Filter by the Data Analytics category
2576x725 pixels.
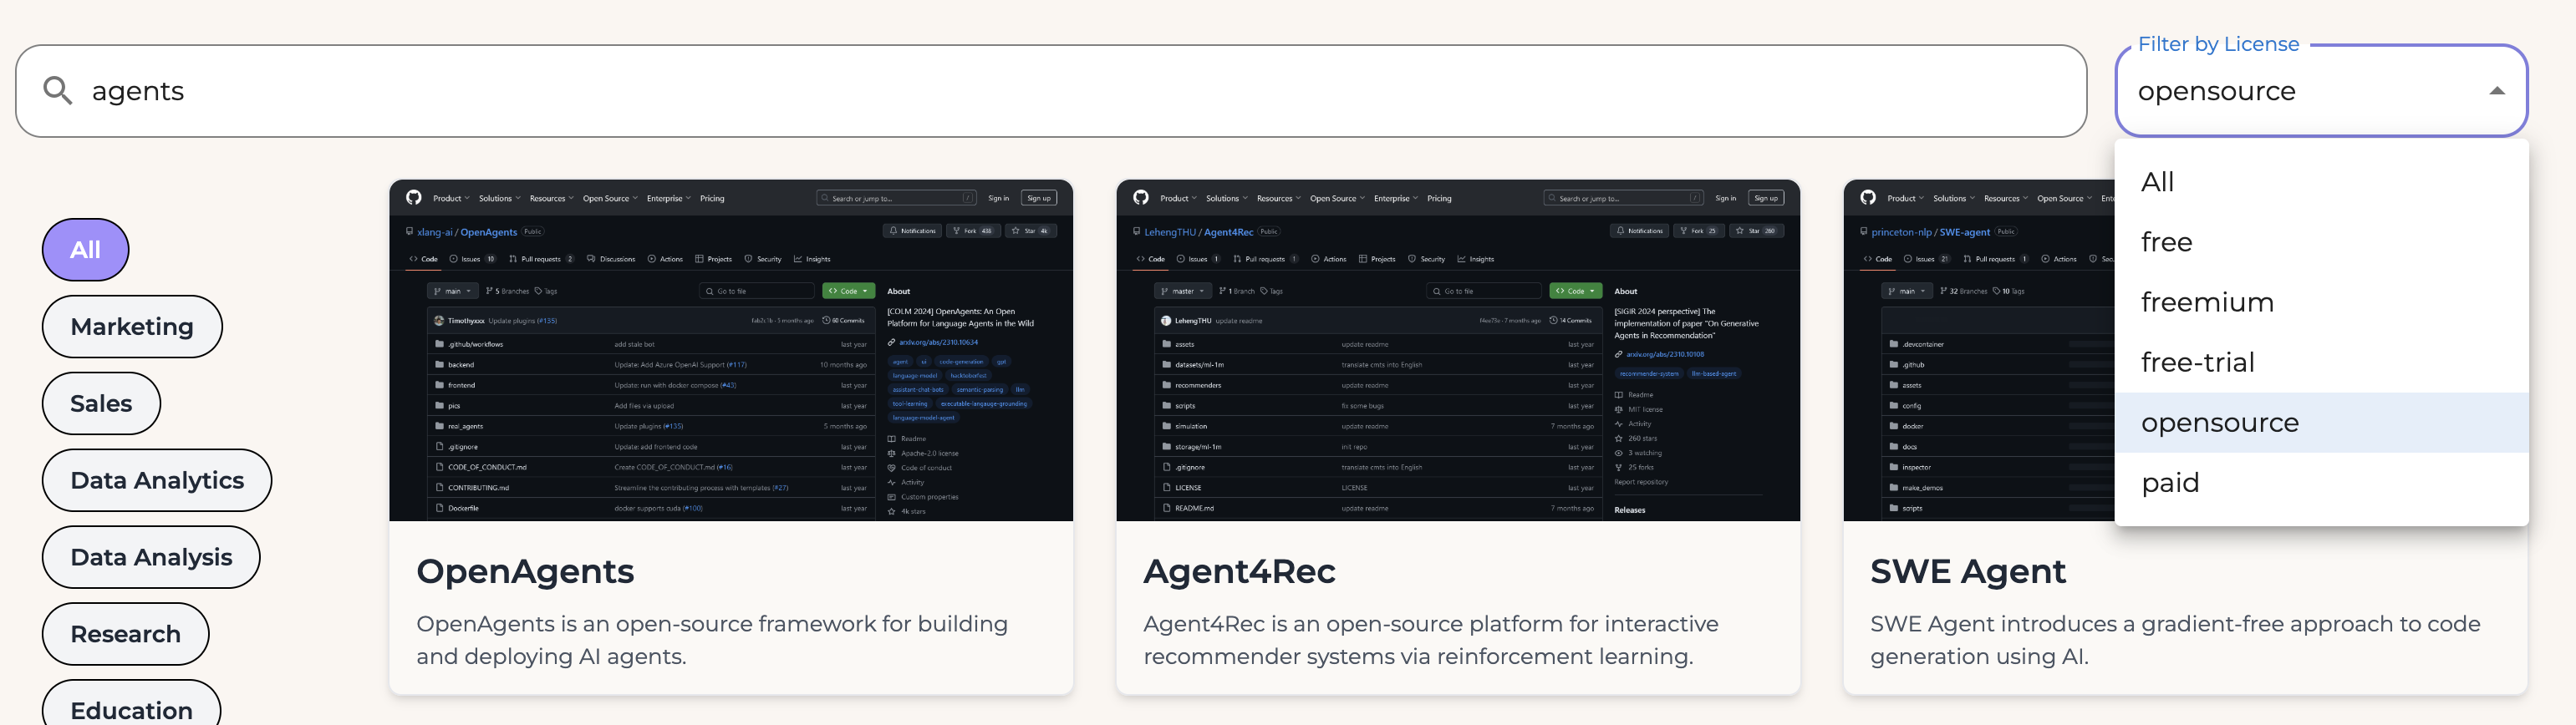pos(157,481)
